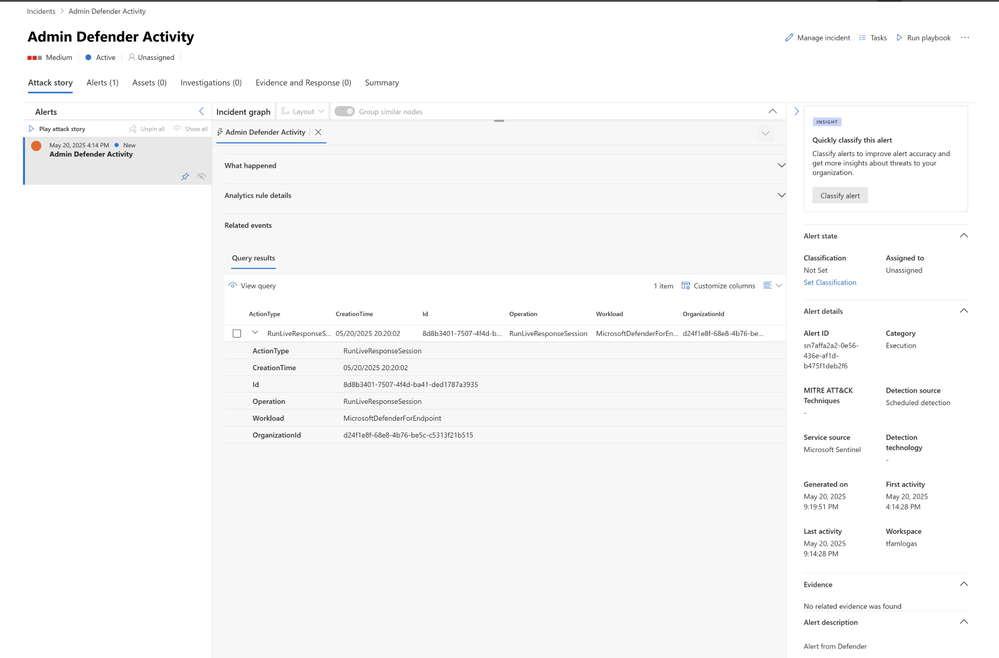Screen dimensions: 999x658
Task: Click the Show all eye icon
Action: point(177,129)
